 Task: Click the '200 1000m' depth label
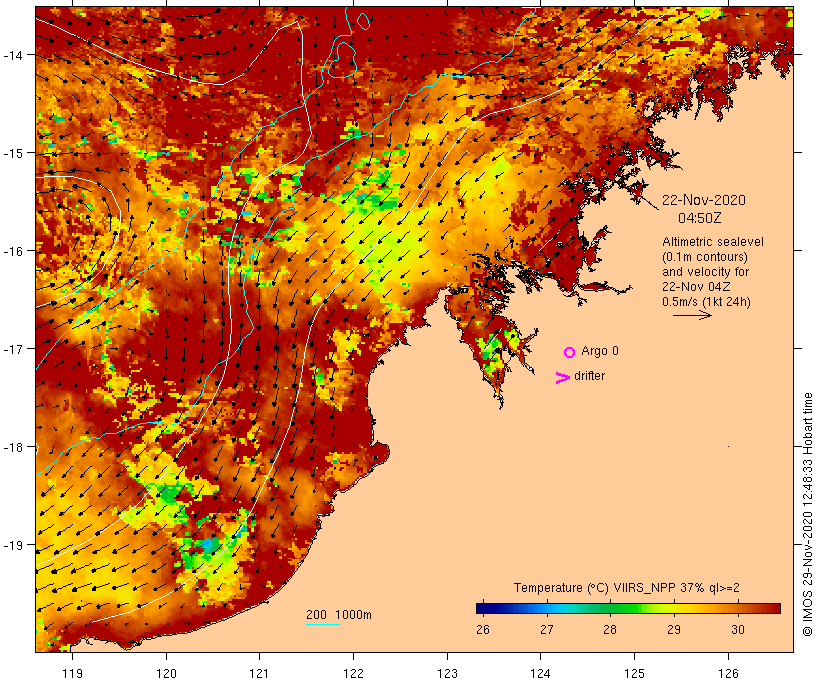pyautogui.click(x=339, y=615)
